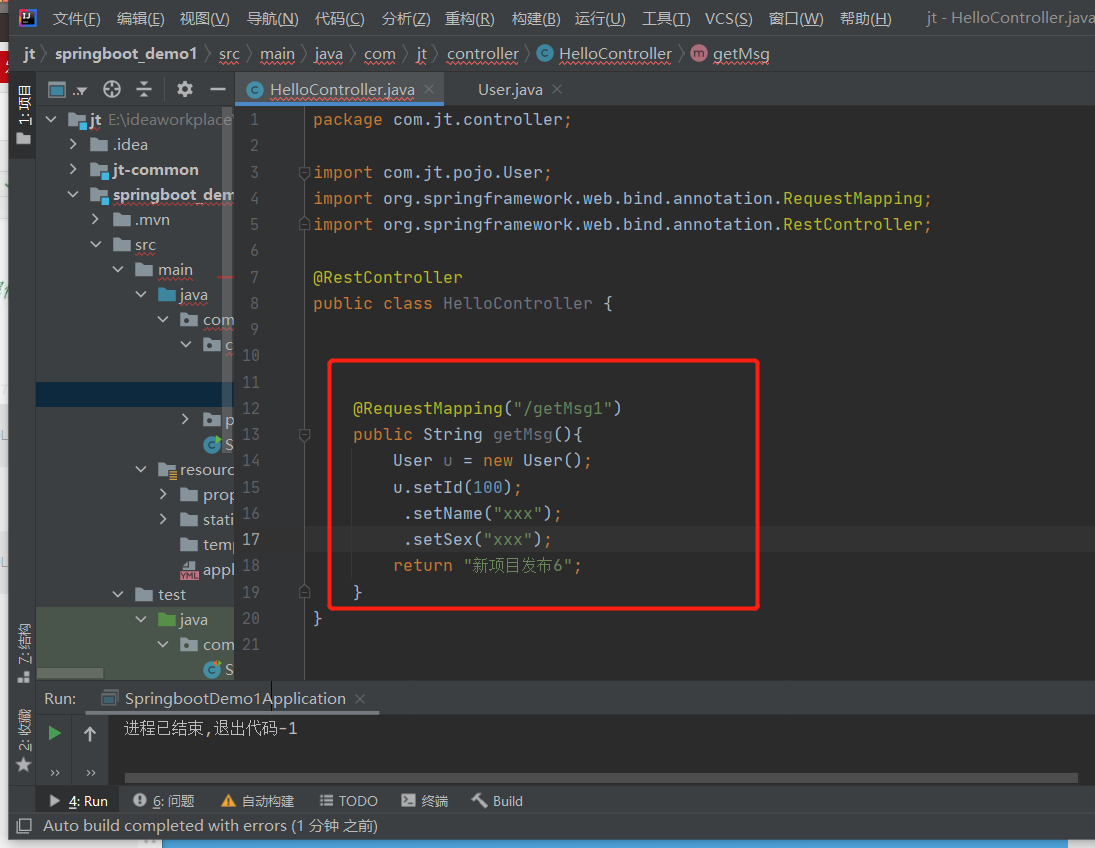Open the 代码(C) menu

[x=339, y=19]
